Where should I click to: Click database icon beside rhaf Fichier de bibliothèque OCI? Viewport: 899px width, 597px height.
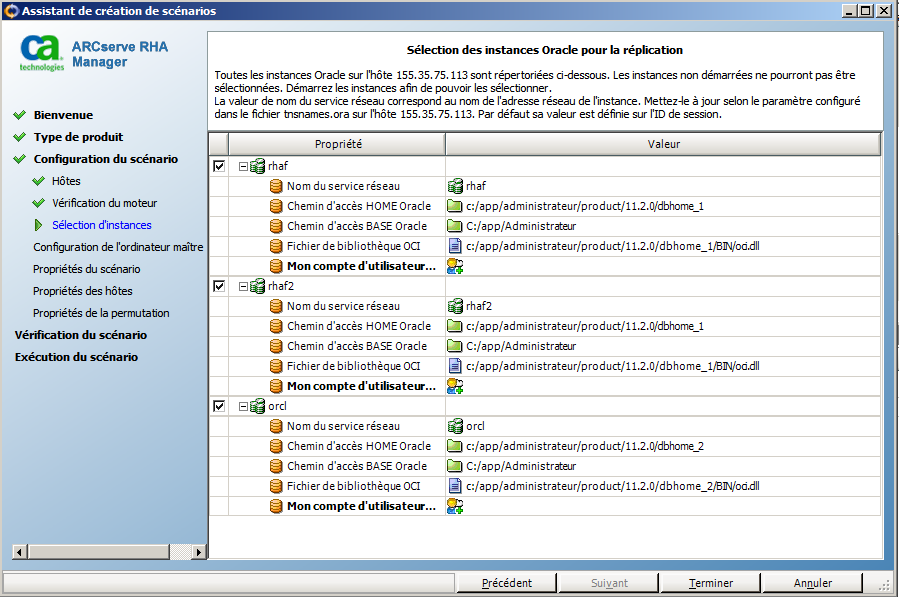[x=276, y=247]
